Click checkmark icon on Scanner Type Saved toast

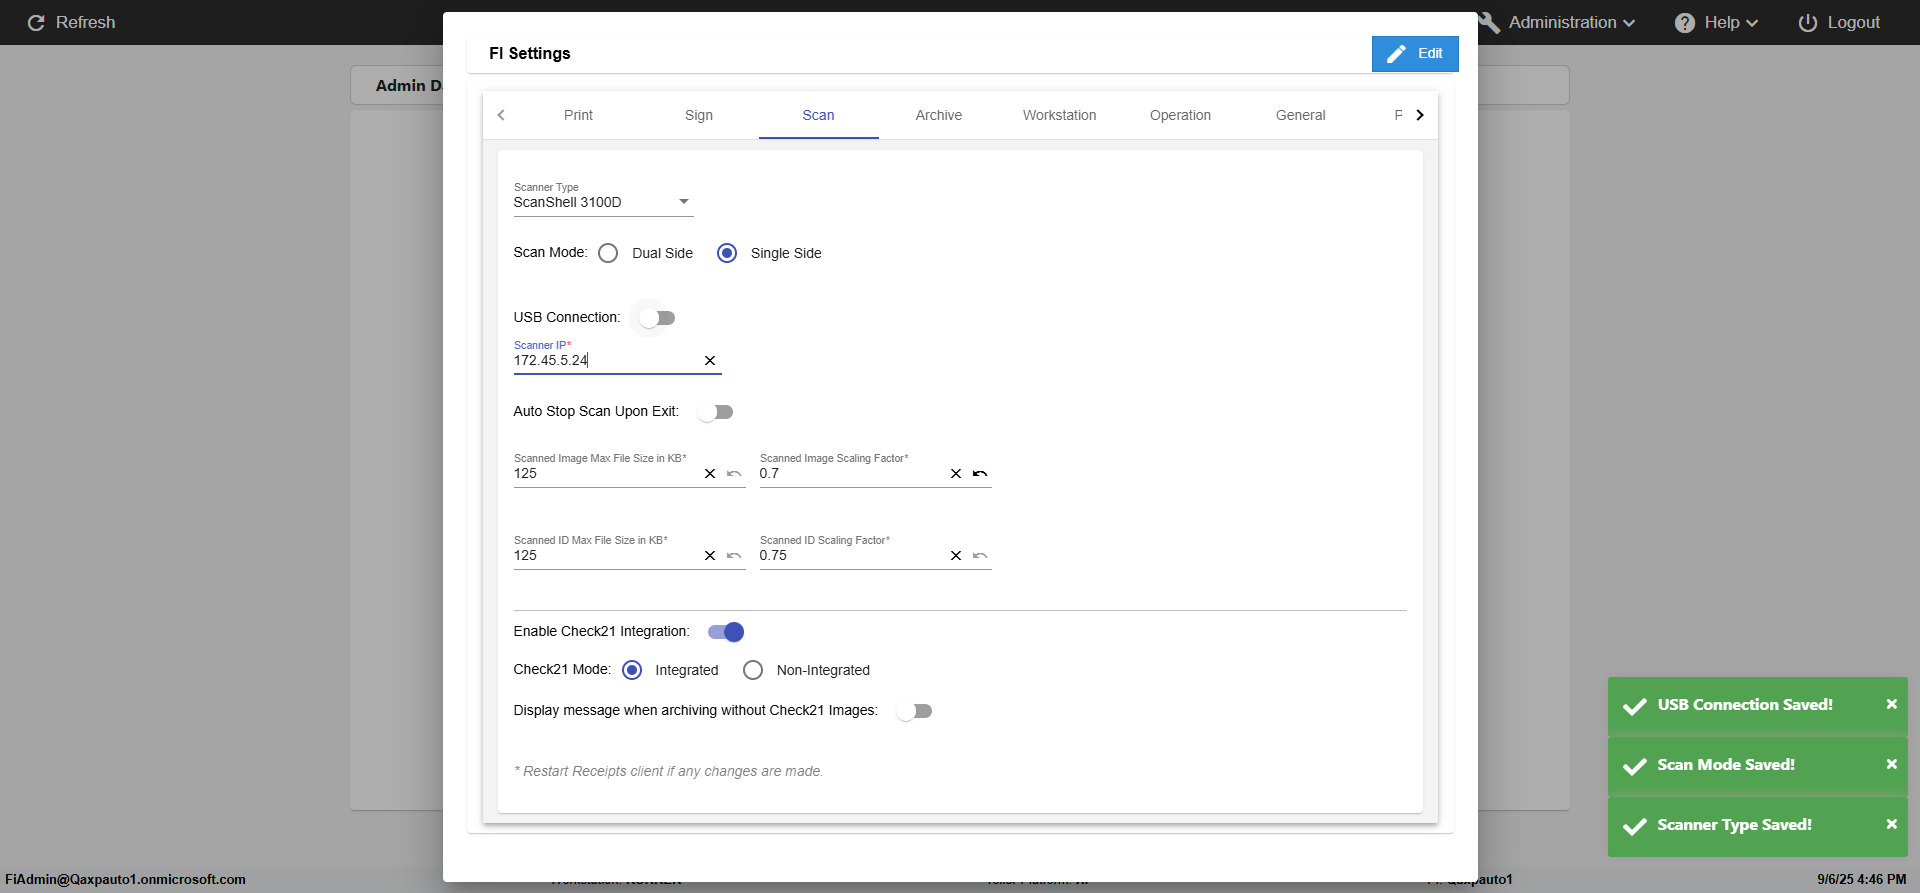point(1635,826)
